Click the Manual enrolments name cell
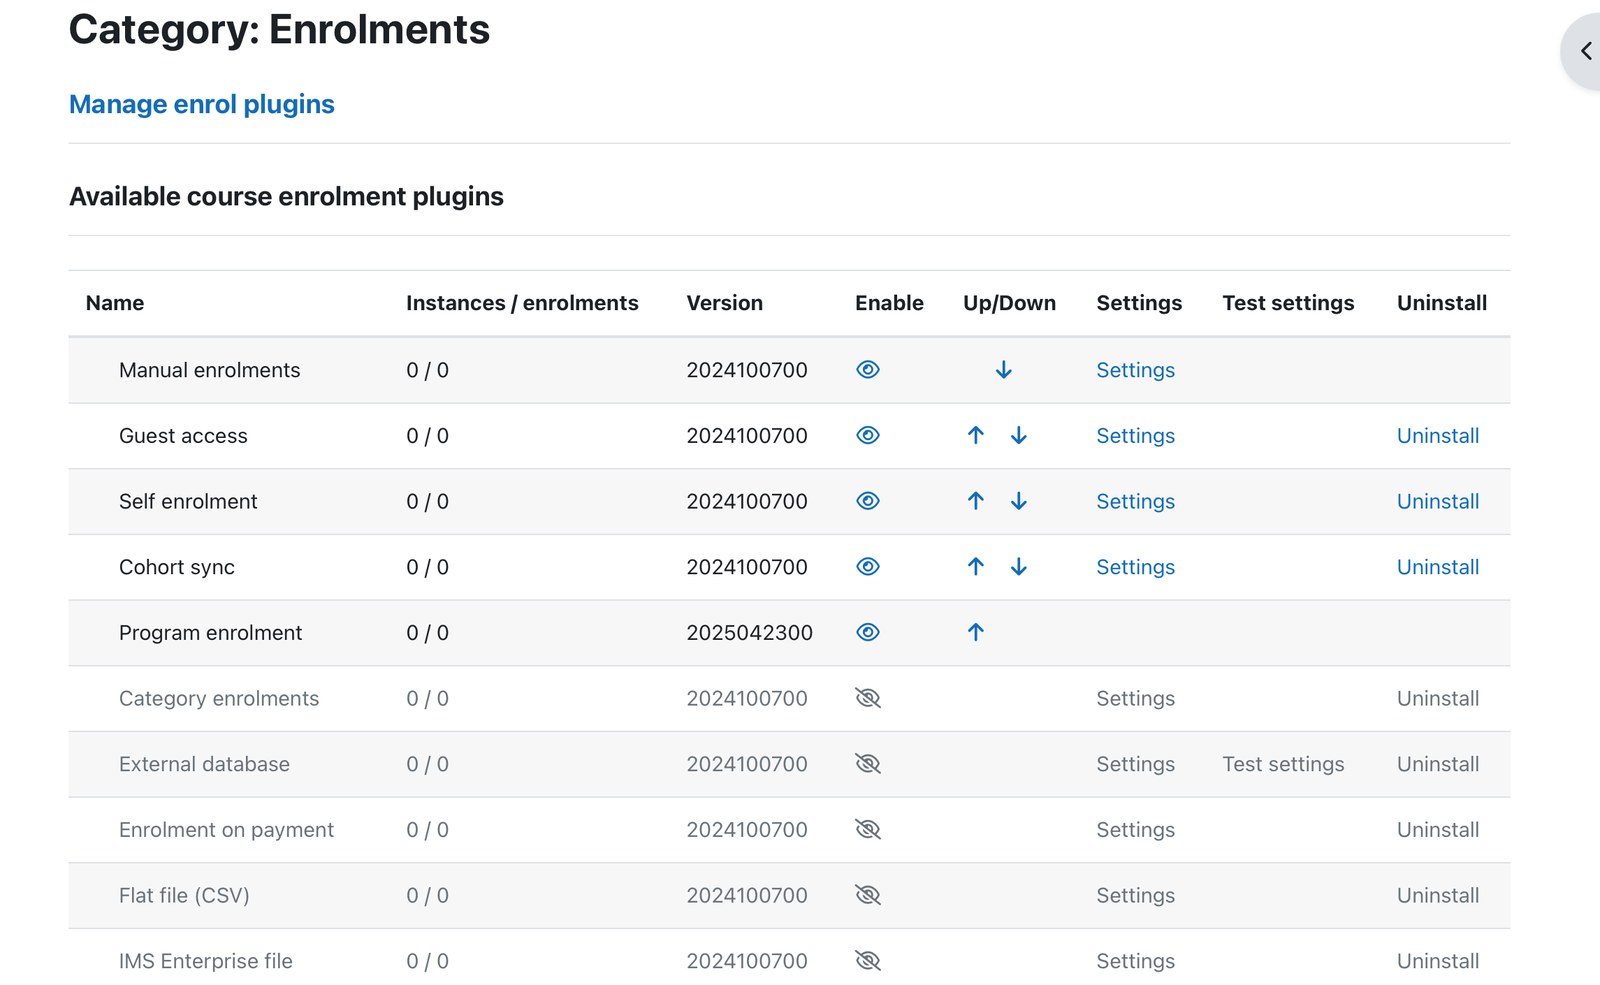This screenshot has width=1600, height=985. pos(209,370)
